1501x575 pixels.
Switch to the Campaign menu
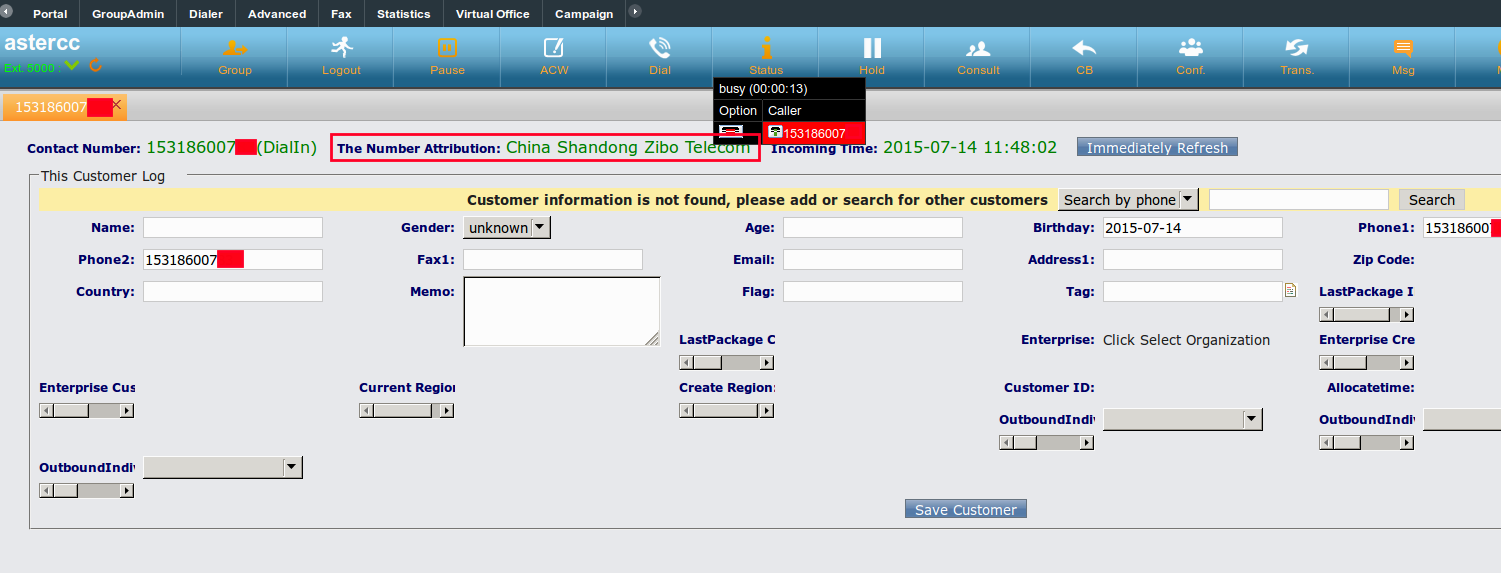pyautogui.click(x=584, y=14)
